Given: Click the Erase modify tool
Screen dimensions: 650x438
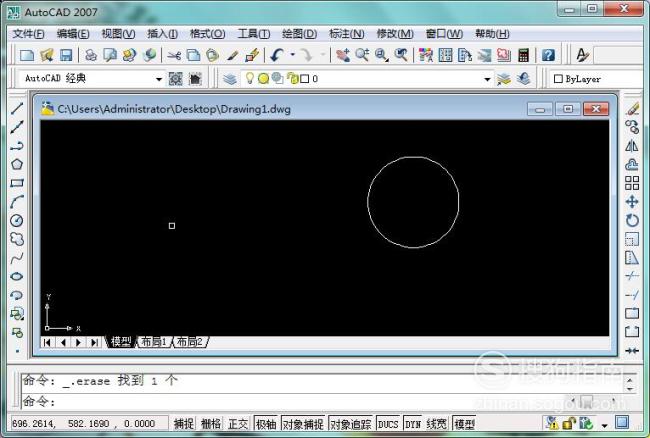Looking at the screenshot, I should point(632,109).
